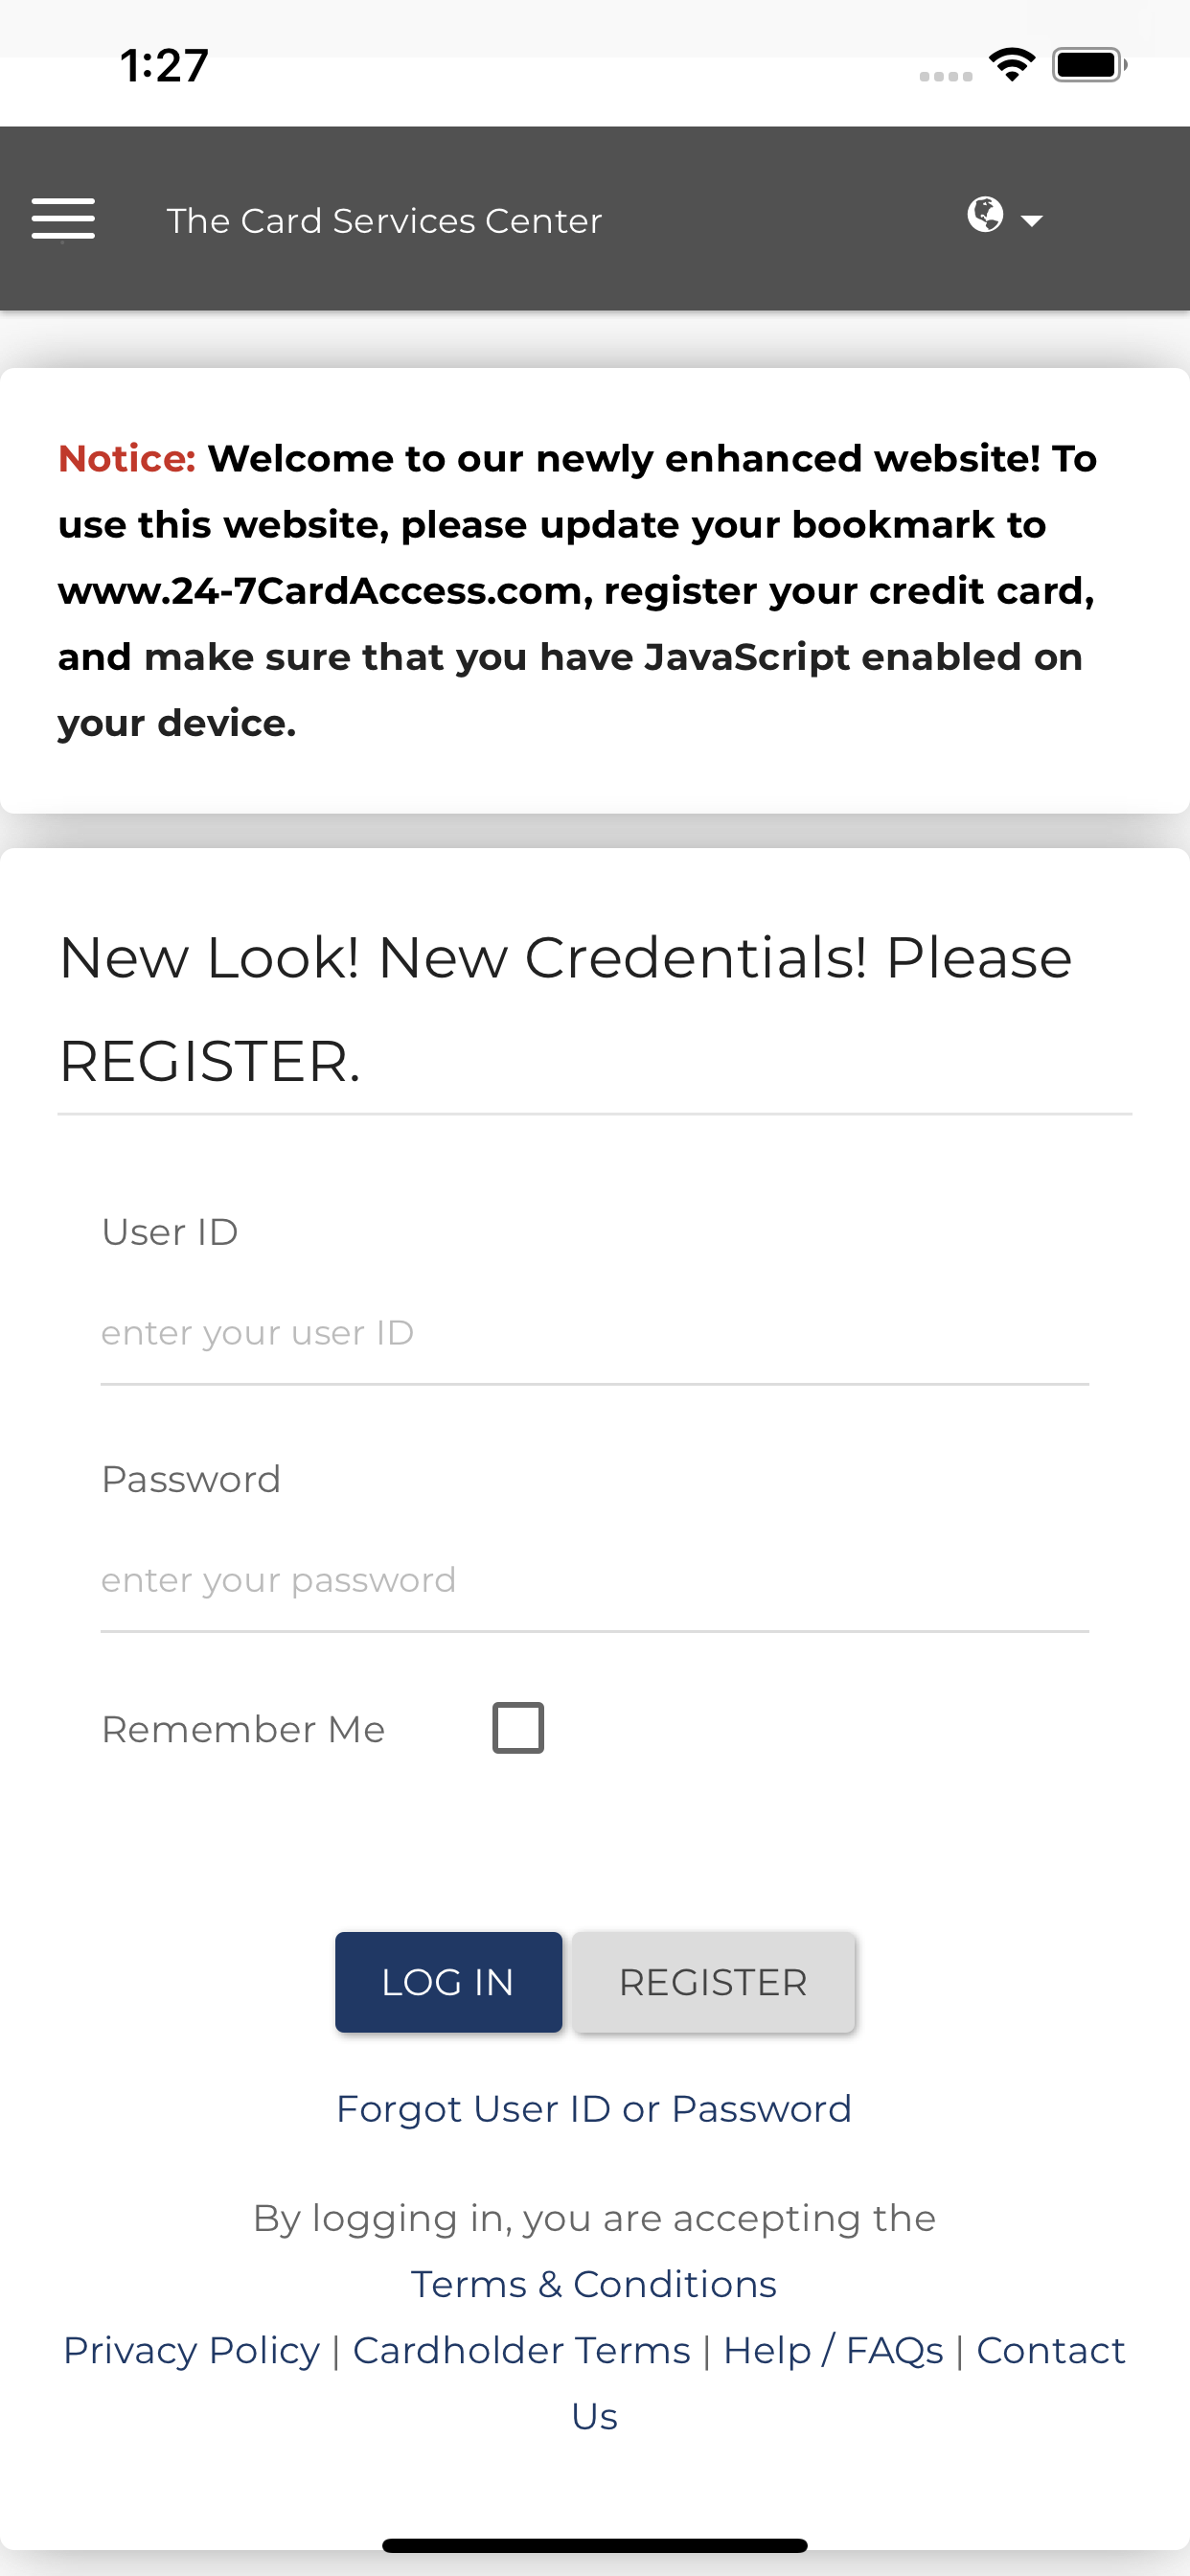
Task: Open the hamburger navigation menu
Action: [x=63, y=219]
